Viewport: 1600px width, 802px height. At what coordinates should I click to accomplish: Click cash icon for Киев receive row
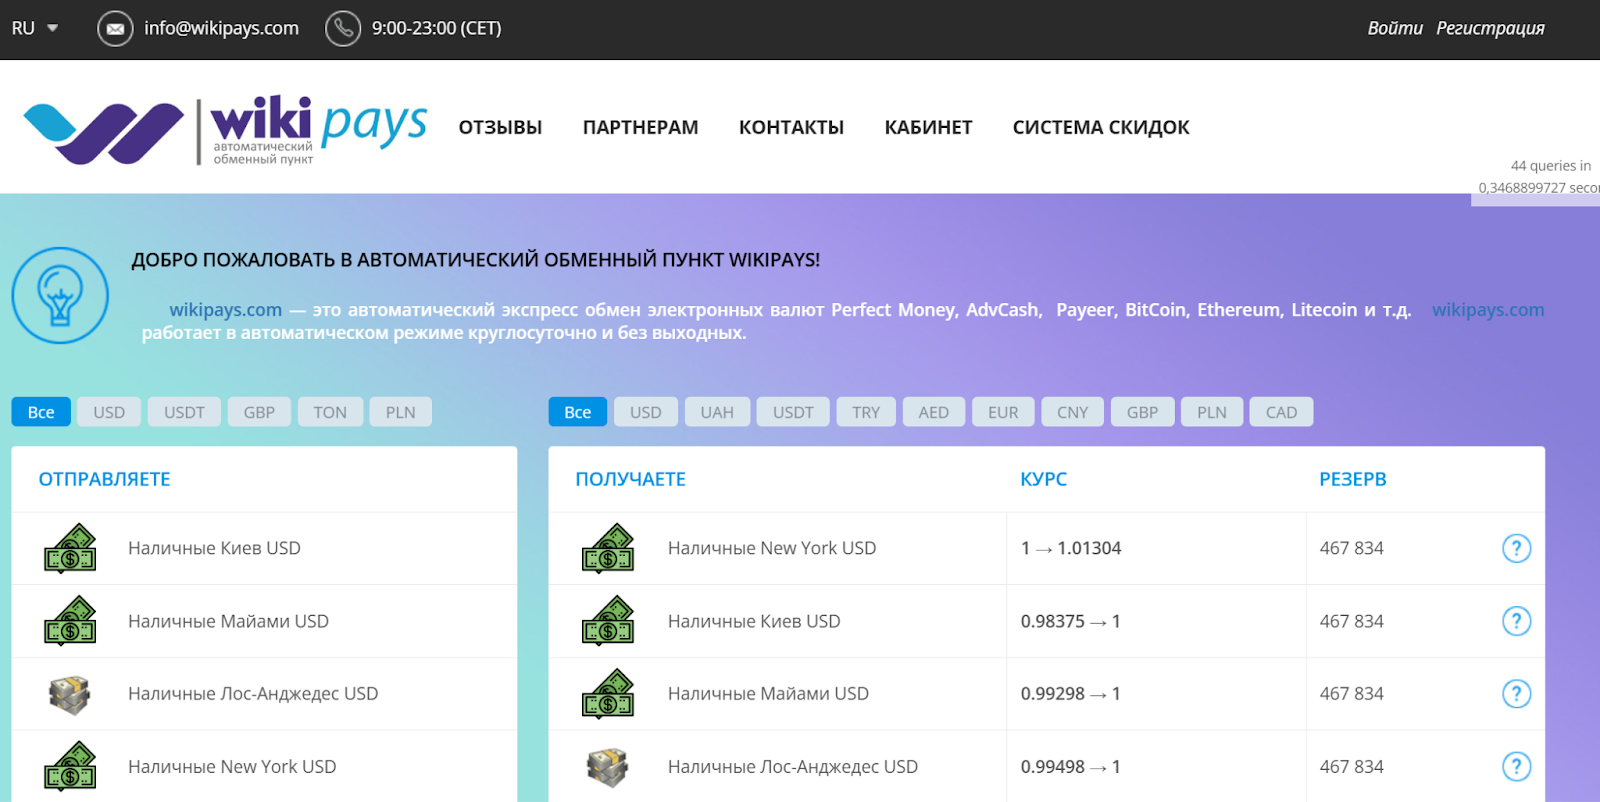tap(608, 621)
